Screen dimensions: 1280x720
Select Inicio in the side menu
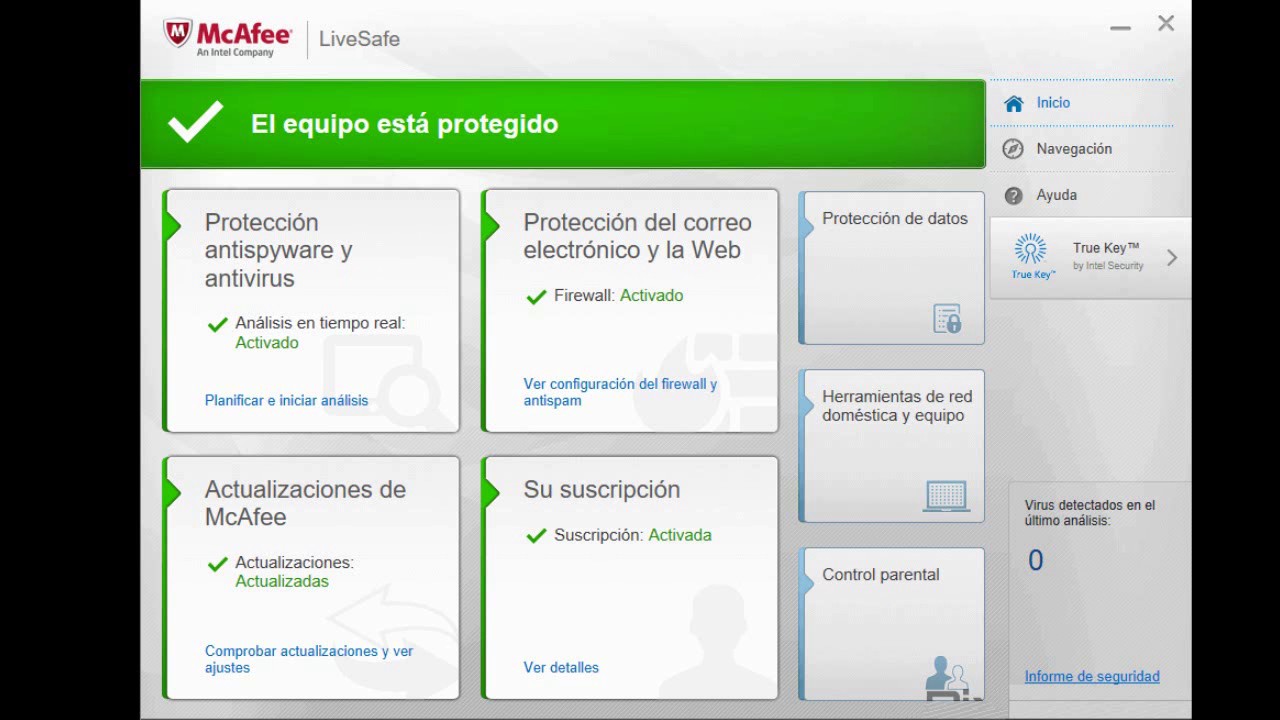pyautogui.click(x=1082, y=103)
